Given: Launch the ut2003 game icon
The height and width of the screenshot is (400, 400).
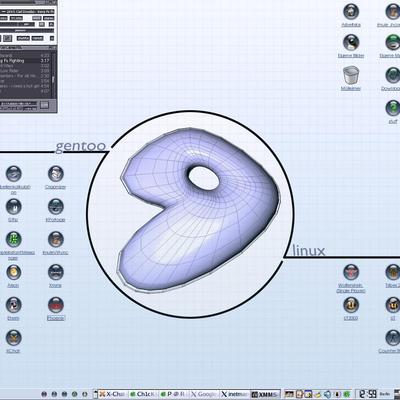Looking at the screenshot, I should (351, 305).
